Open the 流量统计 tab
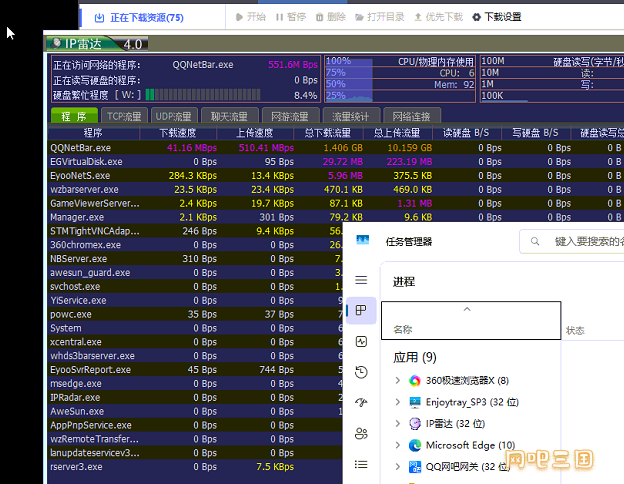Viewport: 624px width, 484px height. click(x=351, y=116)
